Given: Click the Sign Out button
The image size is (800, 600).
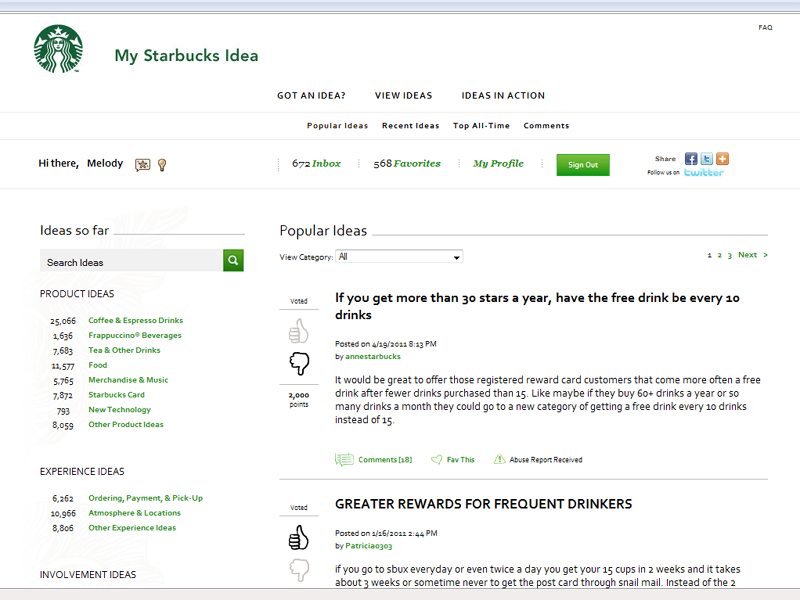Looking at the screenshot, I should pyautogui.click(x=583, y=165).
